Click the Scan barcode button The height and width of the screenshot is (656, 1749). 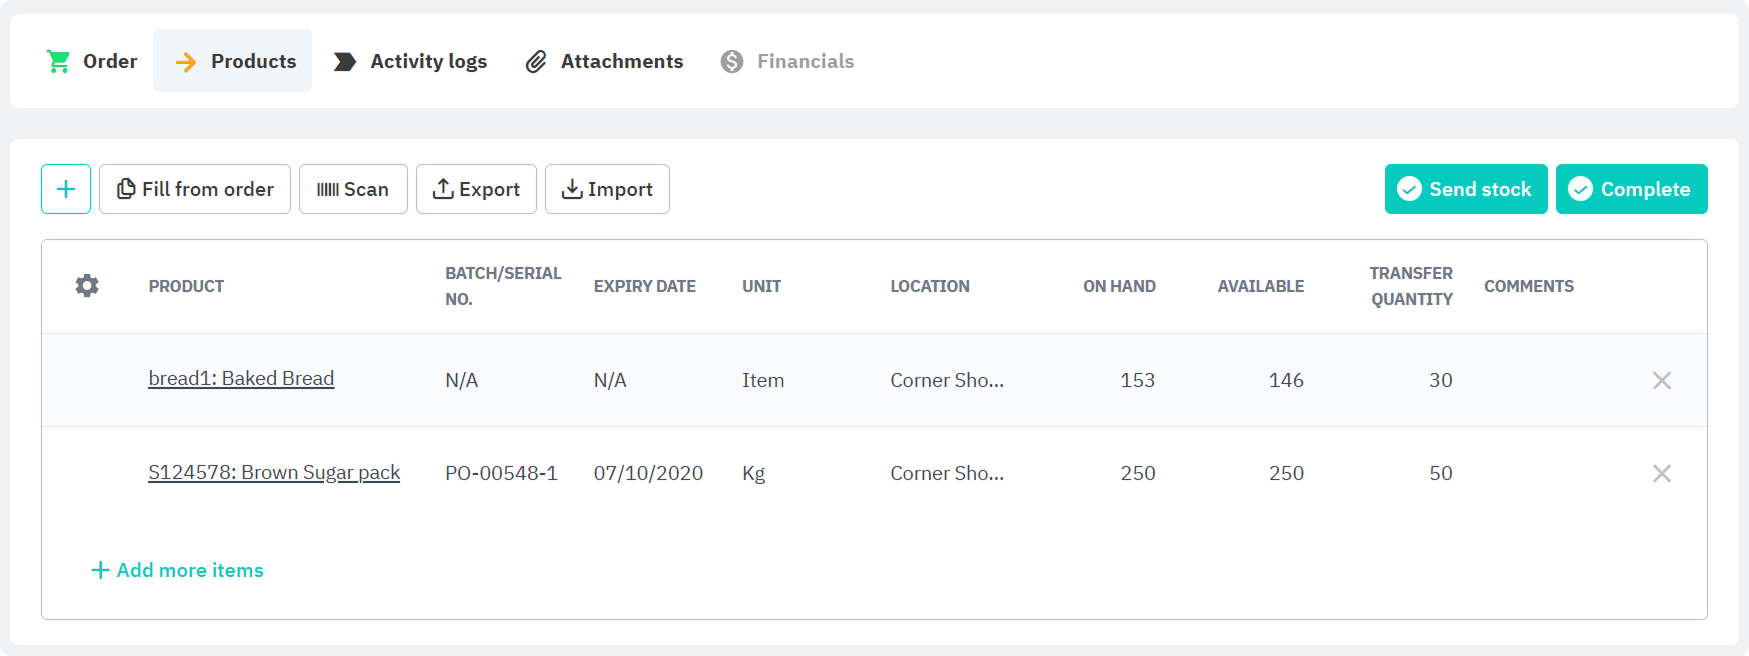(353, 189)
